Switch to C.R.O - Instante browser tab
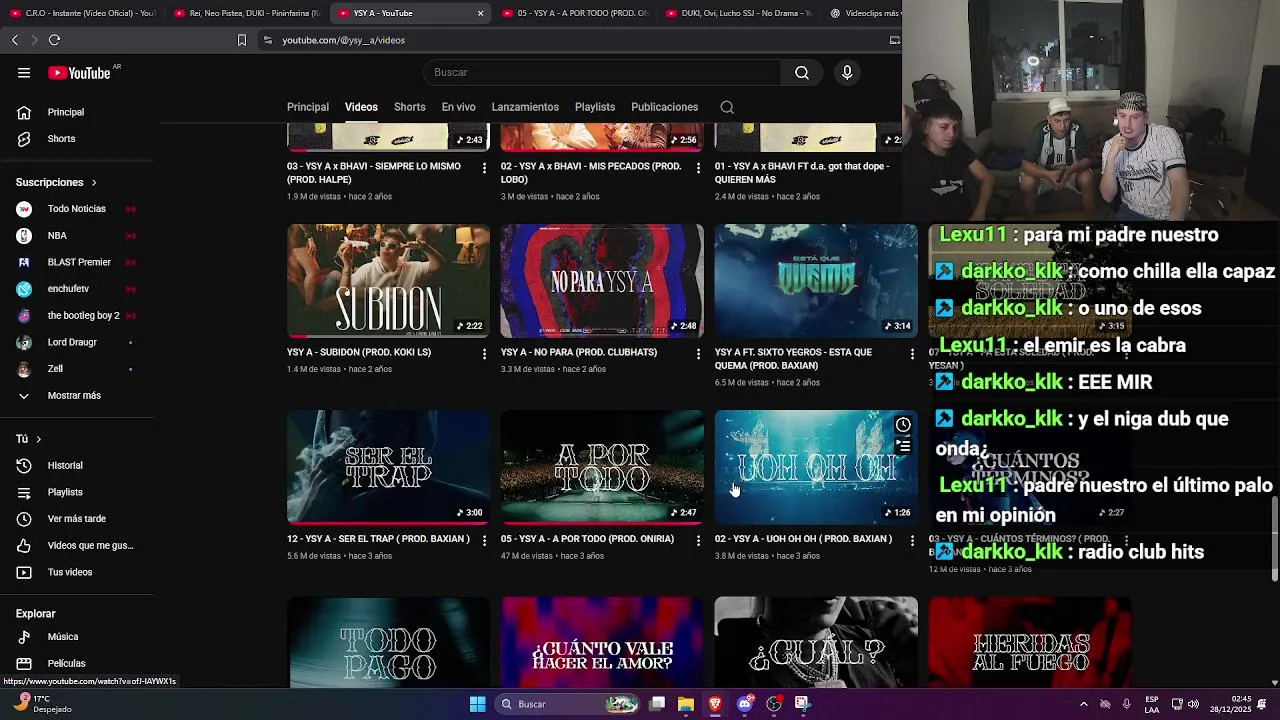Viewport: 1280px width, 720px height. click(x=82, y=13)
